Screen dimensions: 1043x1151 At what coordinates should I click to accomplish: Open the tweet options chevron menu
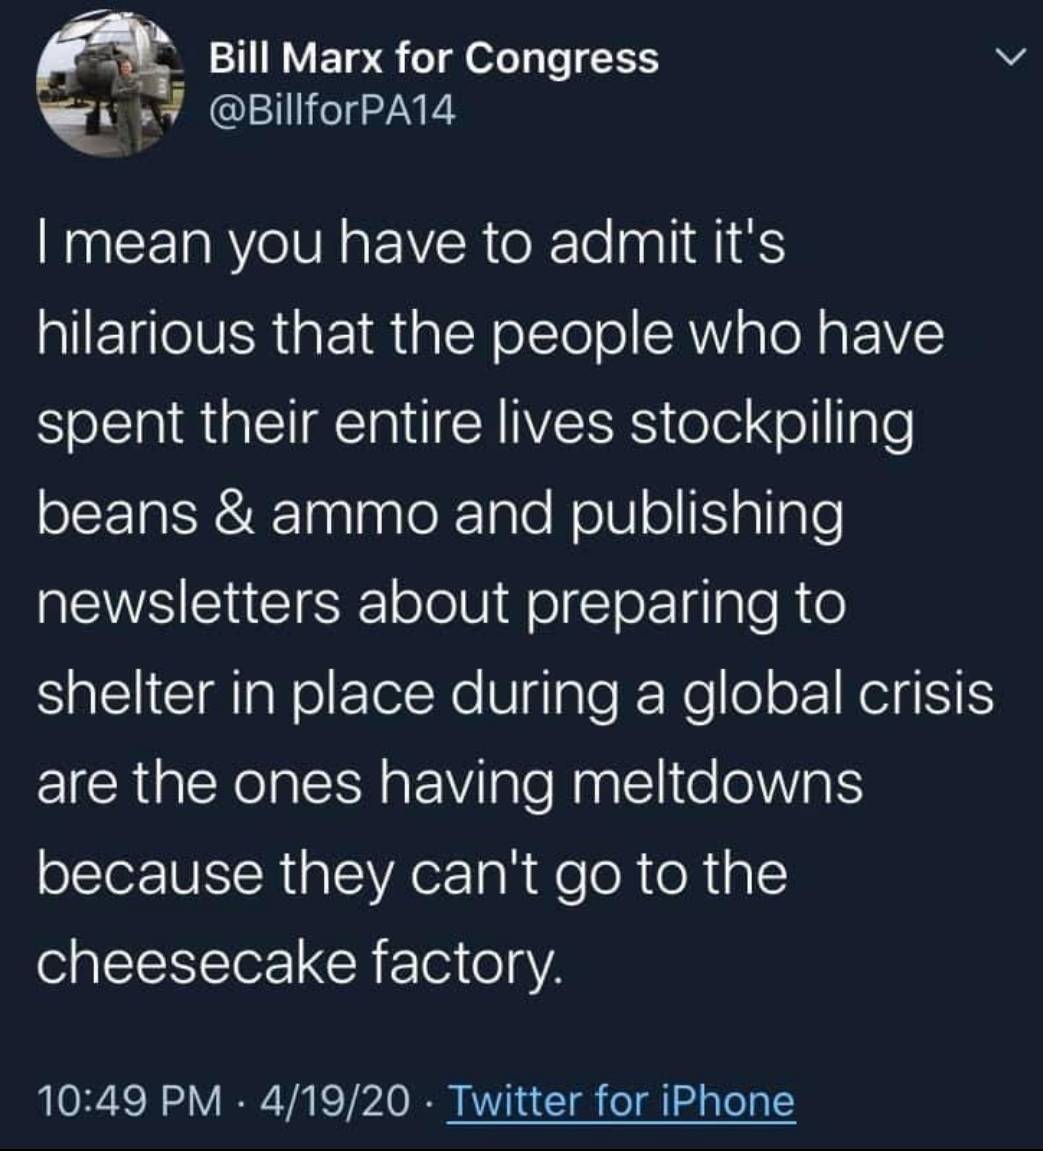tap(1011, 60)
